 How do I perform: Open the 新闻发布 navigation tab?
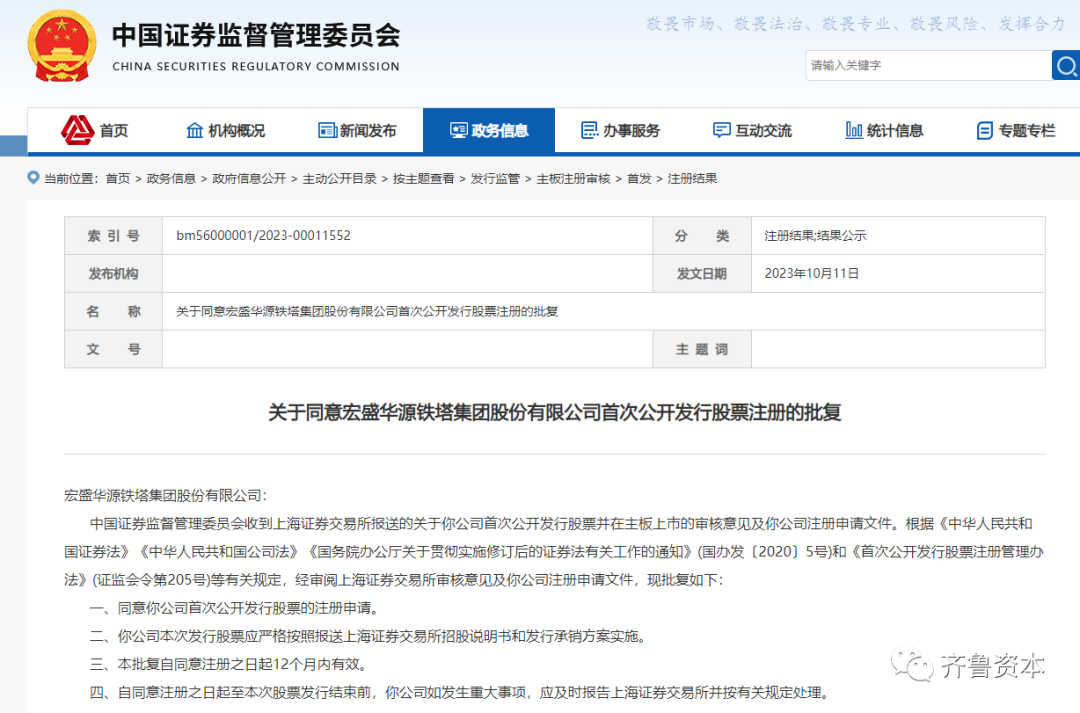(x=357, y=130)
